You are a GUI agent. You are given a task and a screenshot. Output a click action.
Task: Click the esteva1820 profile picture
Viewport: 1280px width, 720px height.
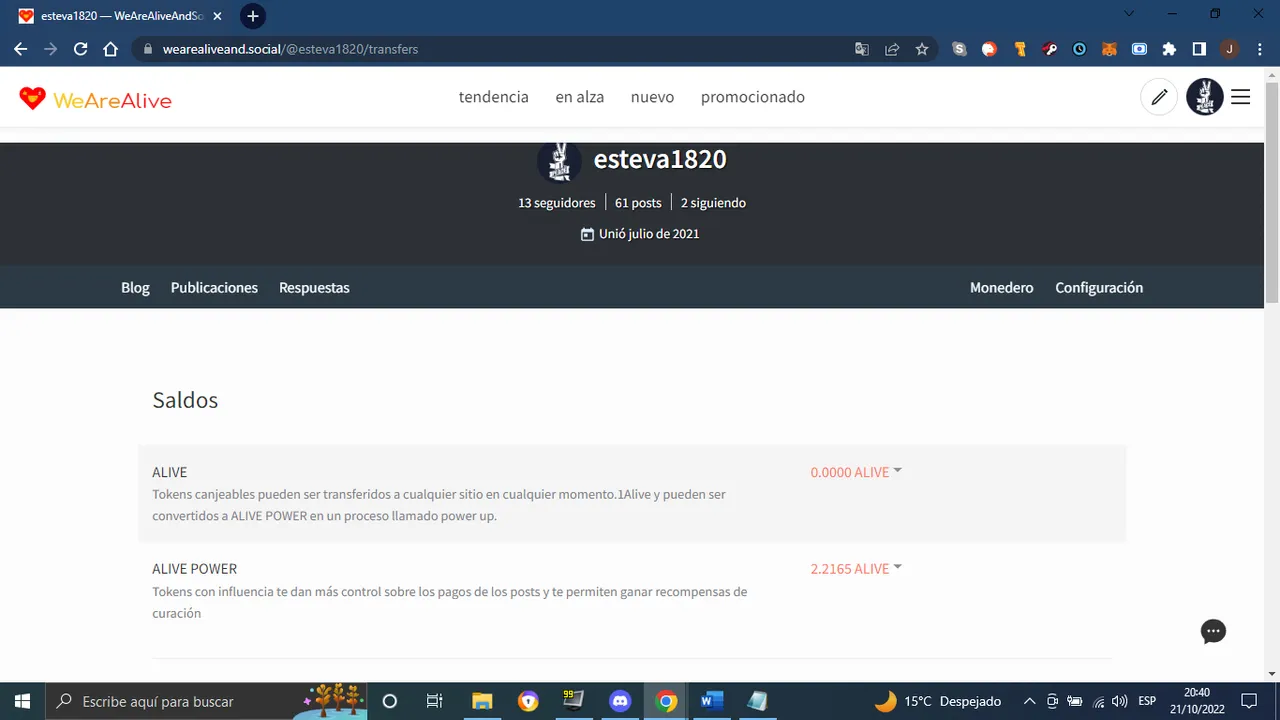pyautogui.click(x=559, y=160)
